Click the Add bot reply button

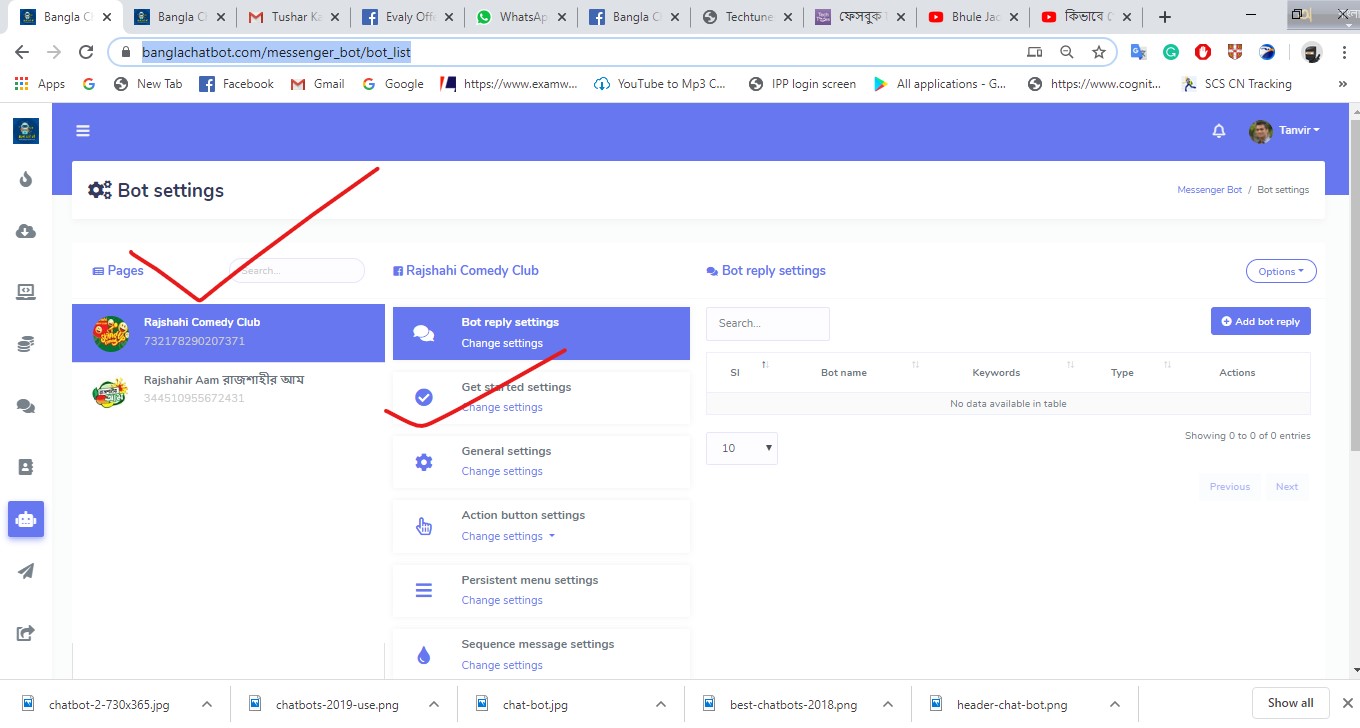coord(1261,321)
